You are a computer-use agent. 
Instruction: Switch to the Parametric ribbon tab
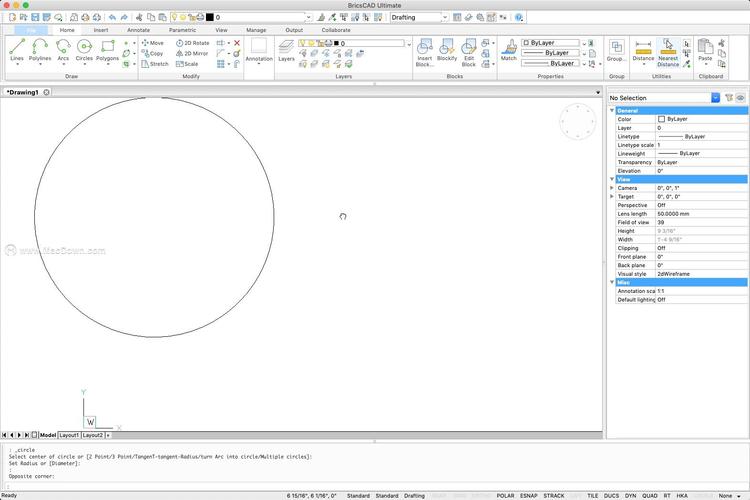pos(182,30)
